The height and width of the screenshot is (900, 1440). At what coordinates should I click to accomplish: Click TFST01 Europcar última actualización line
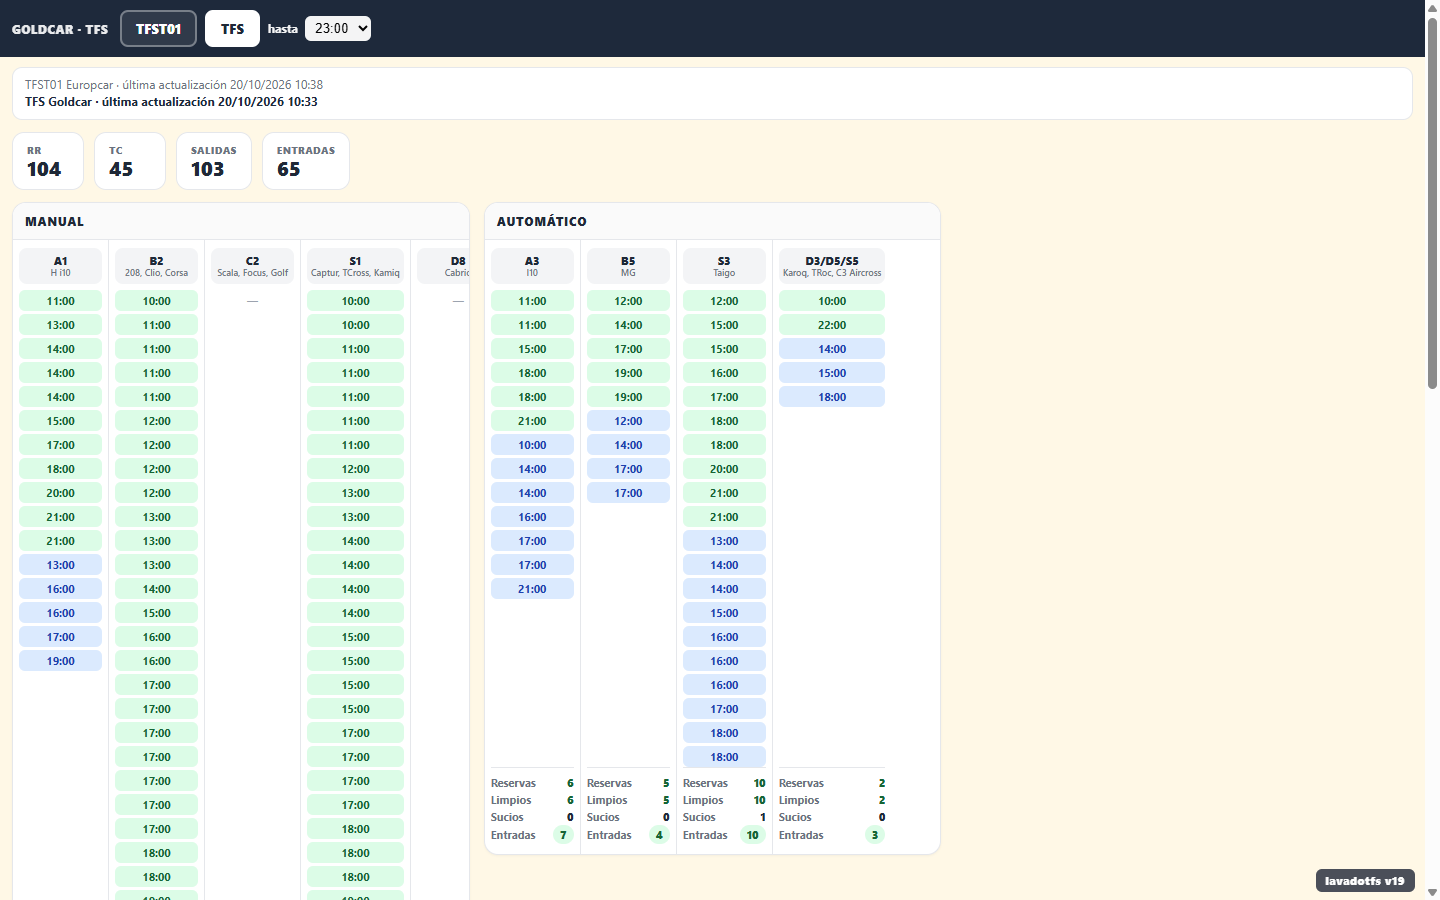point(174,85)
